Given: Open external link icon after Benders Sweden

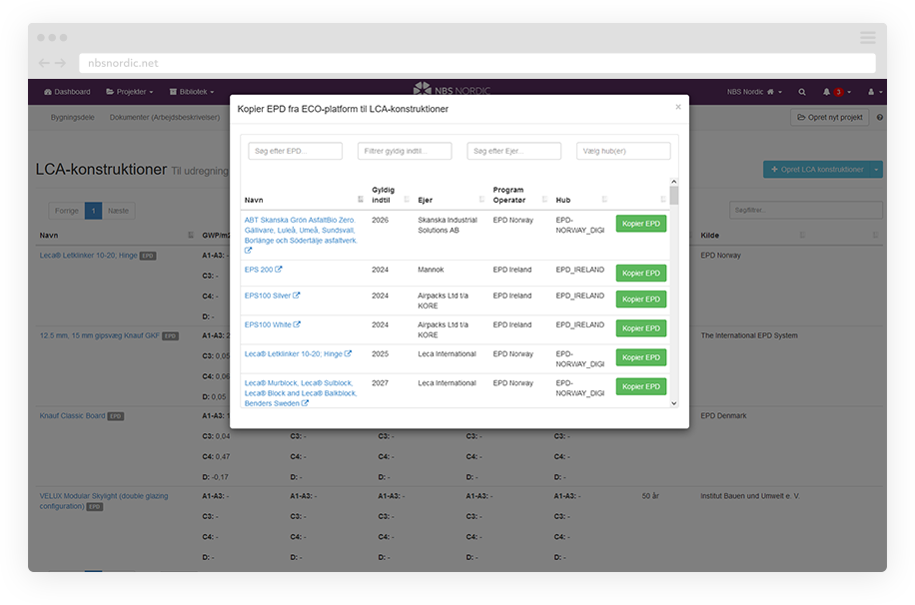Looking at the screenshot, I should [x=305, y=403].
